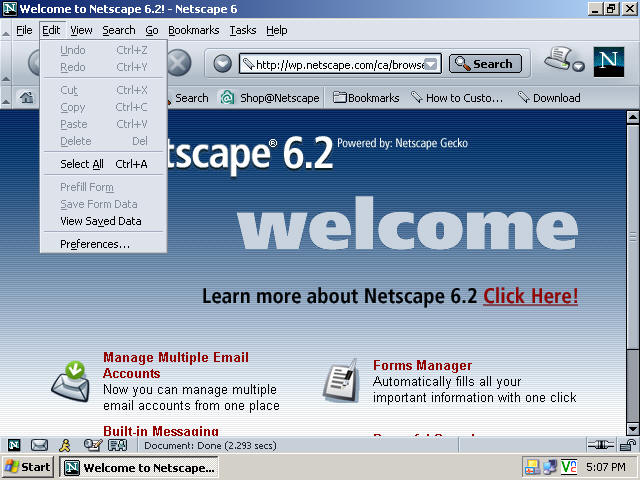Open the URL history dropdown arrow

[x=431, y=64]
